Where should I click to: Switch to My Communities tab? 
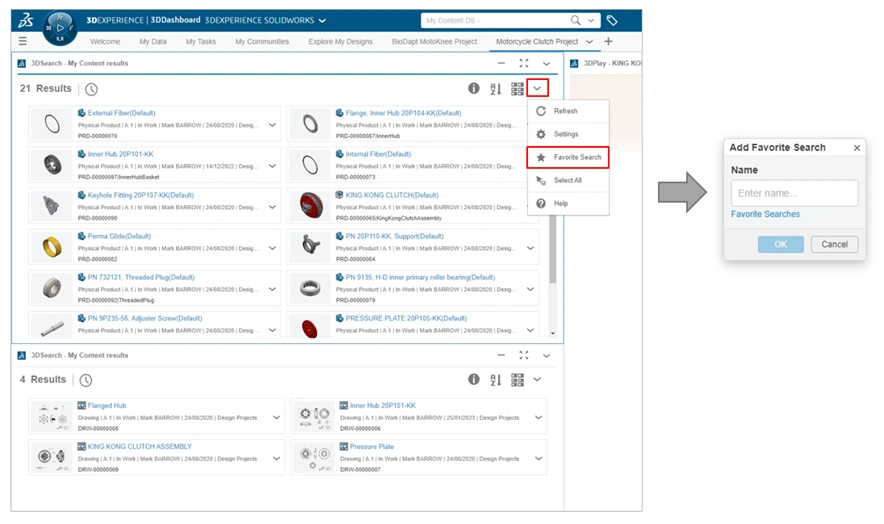pyautogui.click(x=262, y=42)
